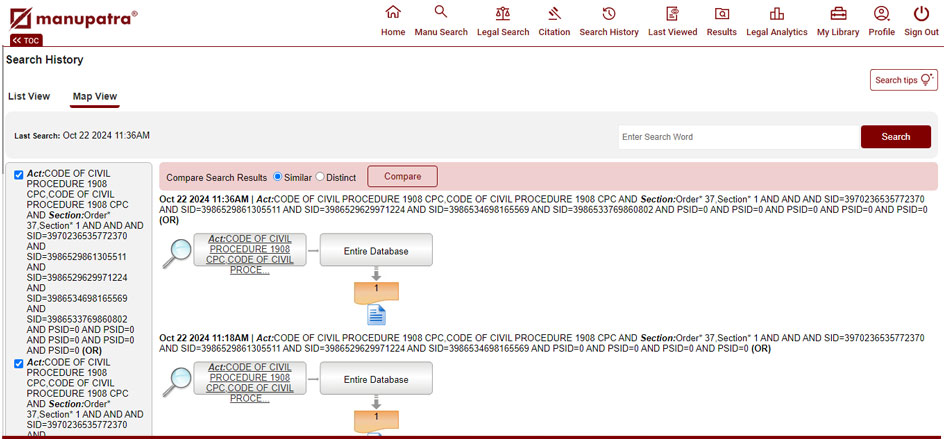Screen dimensions: 944x439
Task: Open the Profile user icon
Action: (881, 13)
